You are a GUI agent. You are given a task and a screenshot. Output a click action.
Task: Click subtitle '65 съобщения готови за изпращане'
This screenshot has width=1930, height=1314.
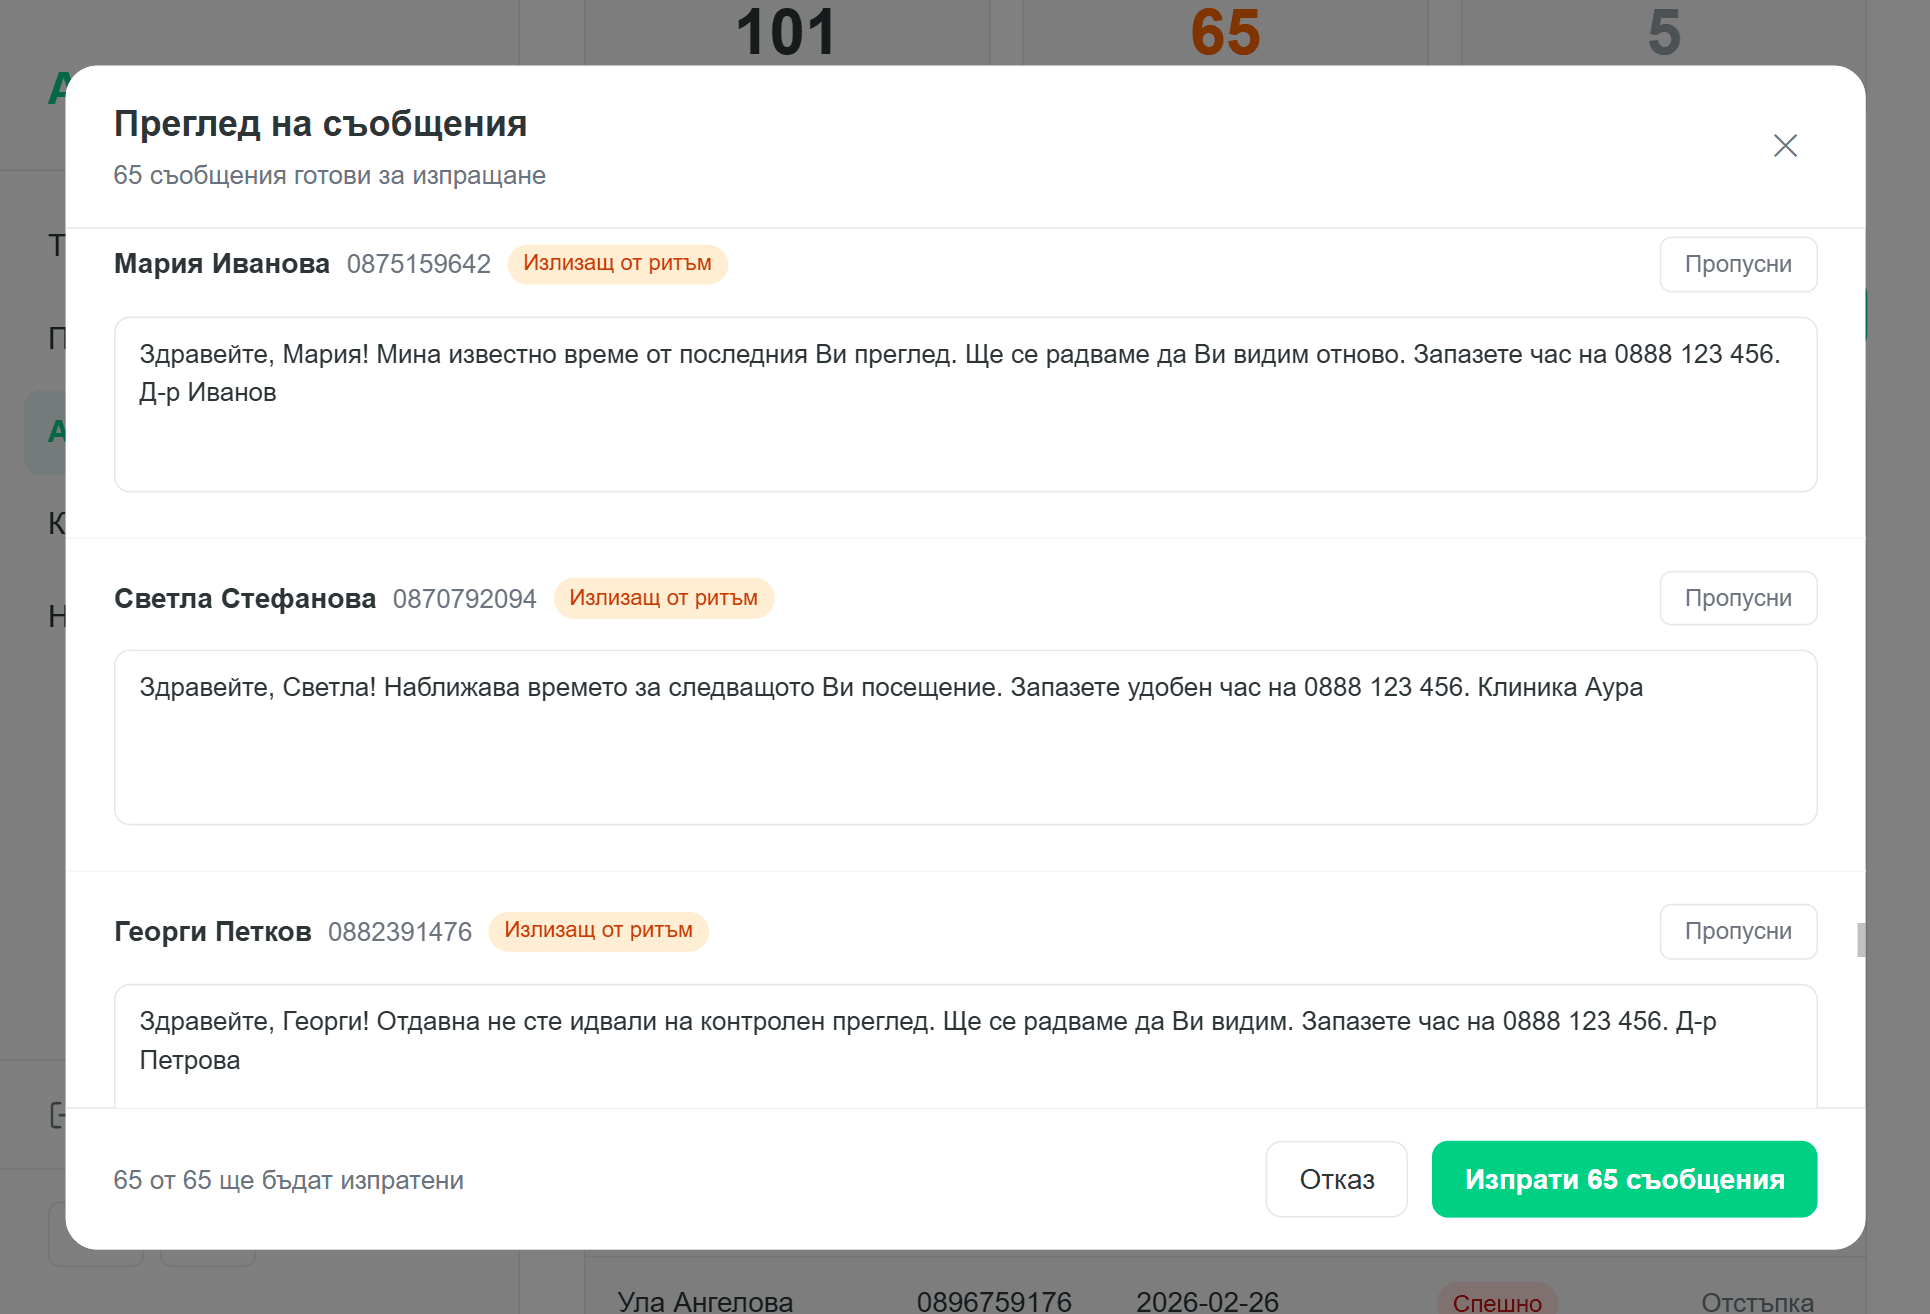coord(329,176)
